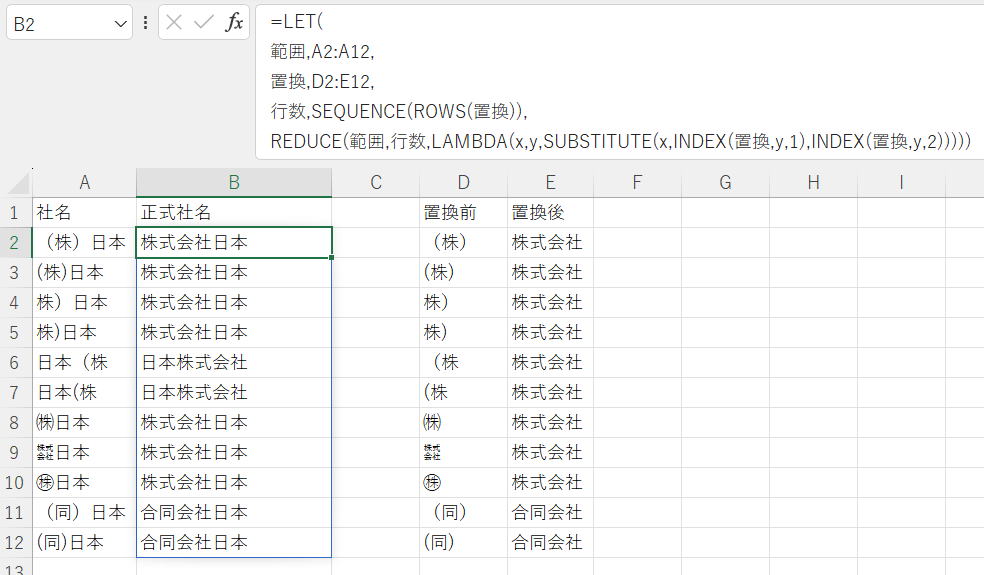Select cell D10 with ㊑ symbol
This screenshot has width=984, height=575.
[x=463, y=483]
